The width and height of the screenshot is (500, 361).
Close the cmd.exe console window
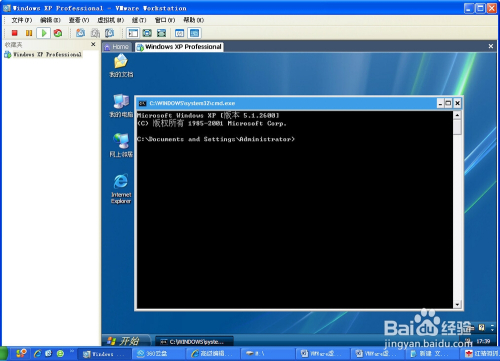coord(457,103)
